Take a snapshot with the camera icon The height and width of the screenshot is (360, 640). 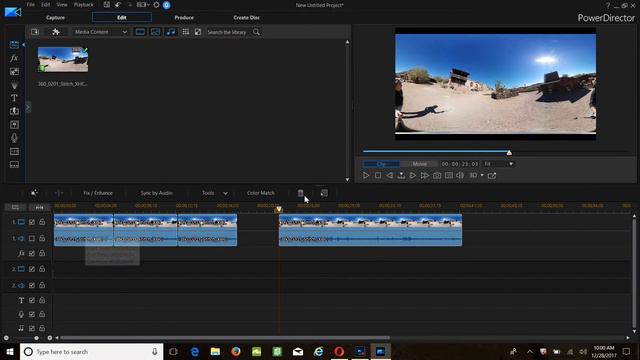click(x=437, y=176)
